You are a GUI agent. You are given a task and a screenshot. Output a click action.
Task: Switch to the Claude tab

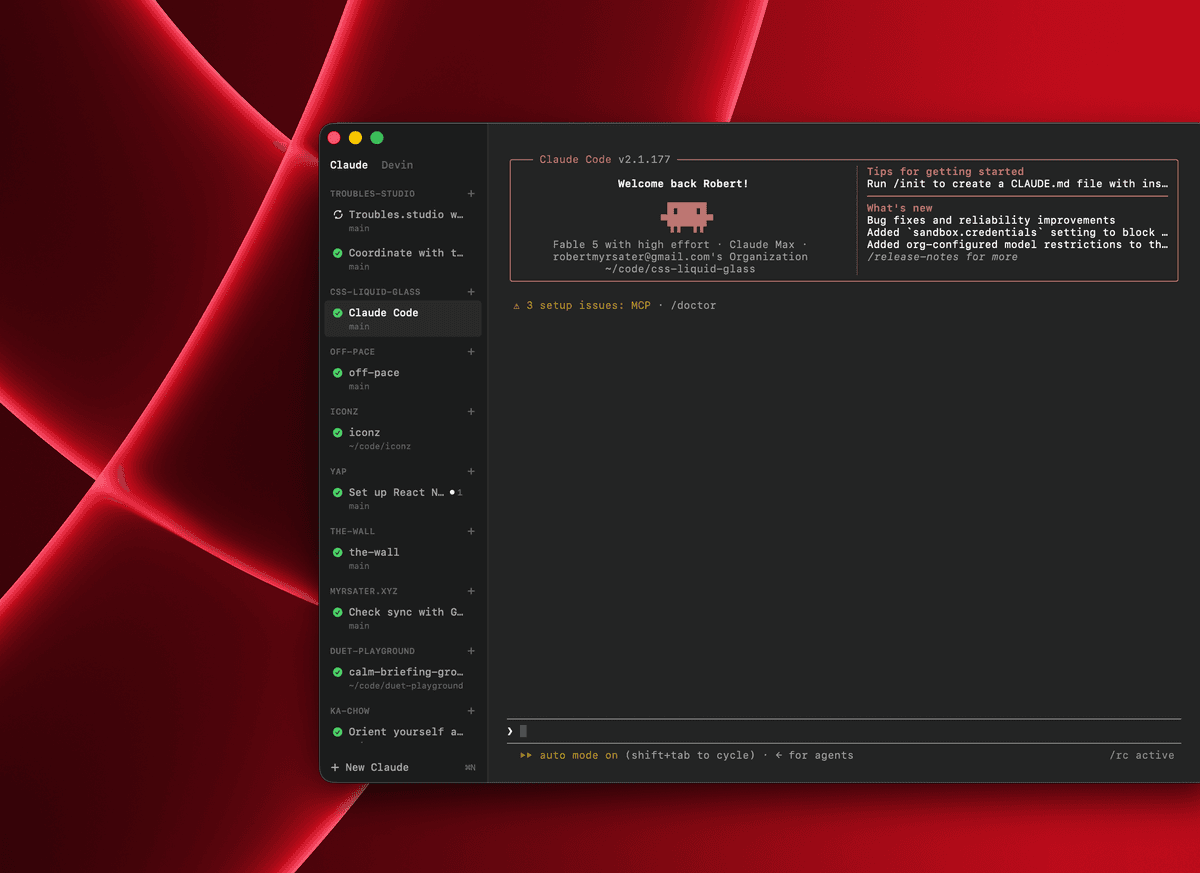coord(349,165)
